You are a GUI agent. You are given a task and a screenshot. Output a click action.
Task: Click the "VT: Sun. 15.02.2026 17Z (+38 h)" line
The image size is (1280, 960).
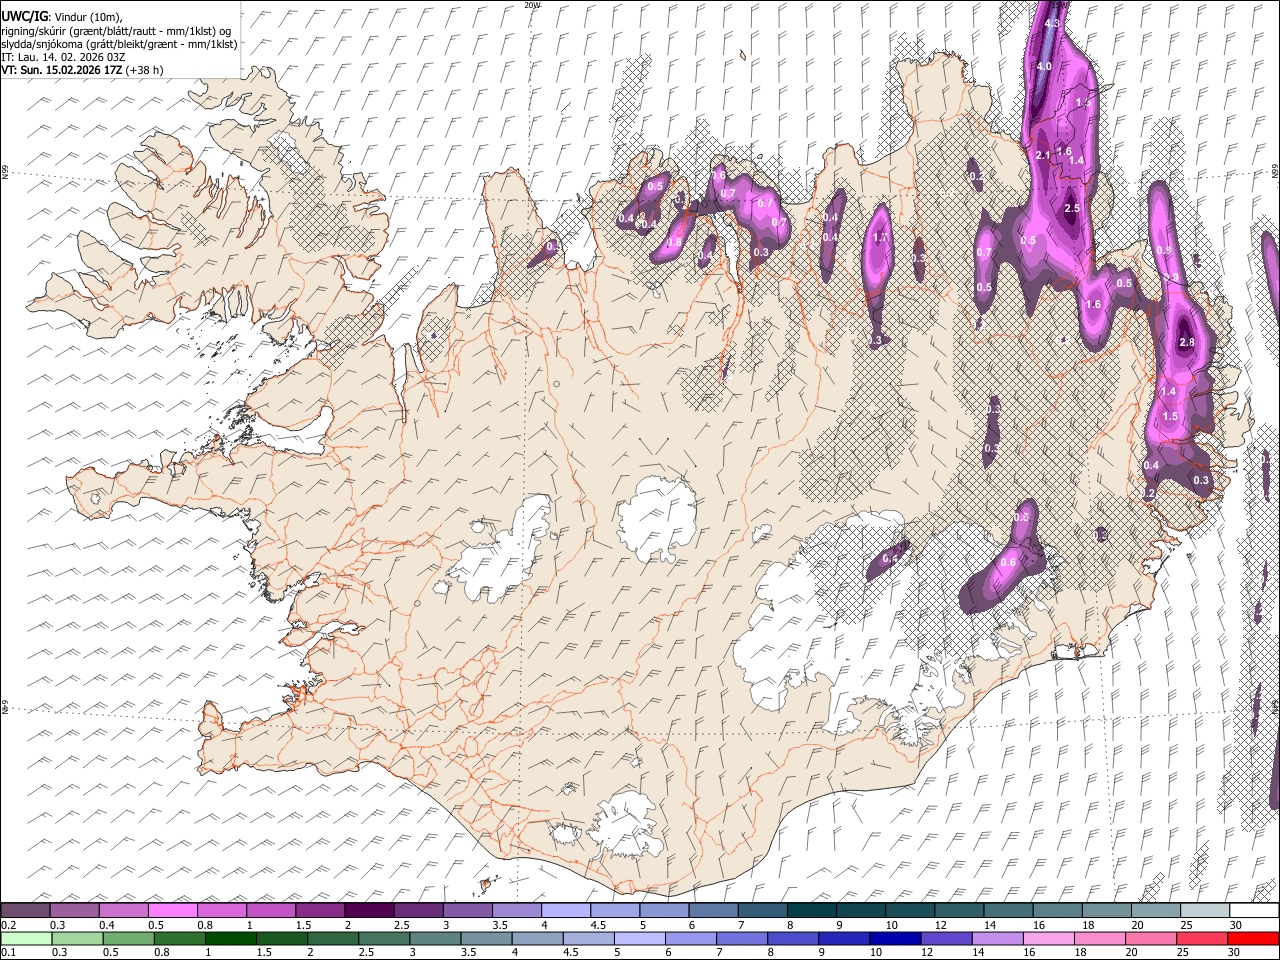(x=82, y=70)
